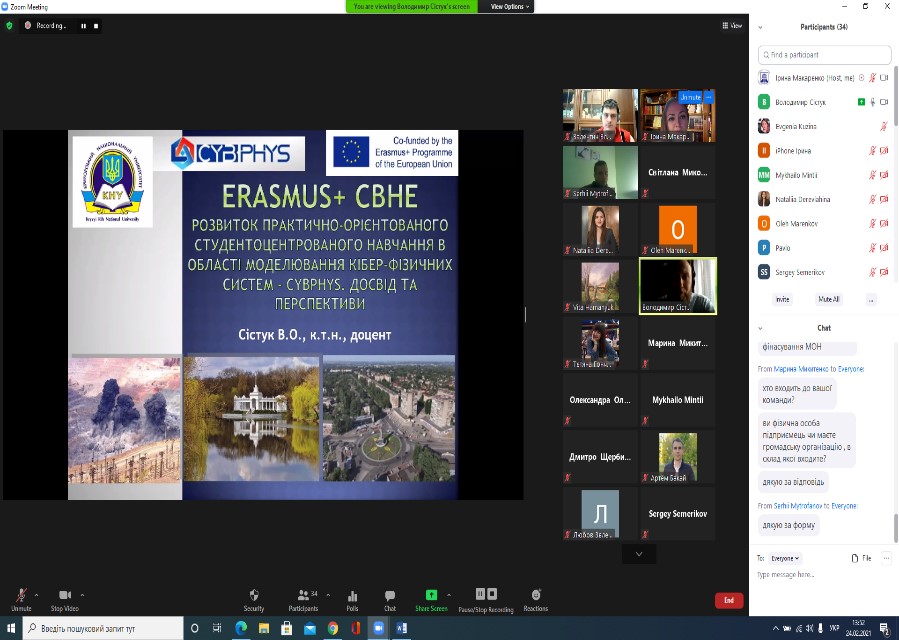This screenshot has width=899, height=640.
Task: Click Марина Микитенко sender name in chat
Action: click(801, 369)
